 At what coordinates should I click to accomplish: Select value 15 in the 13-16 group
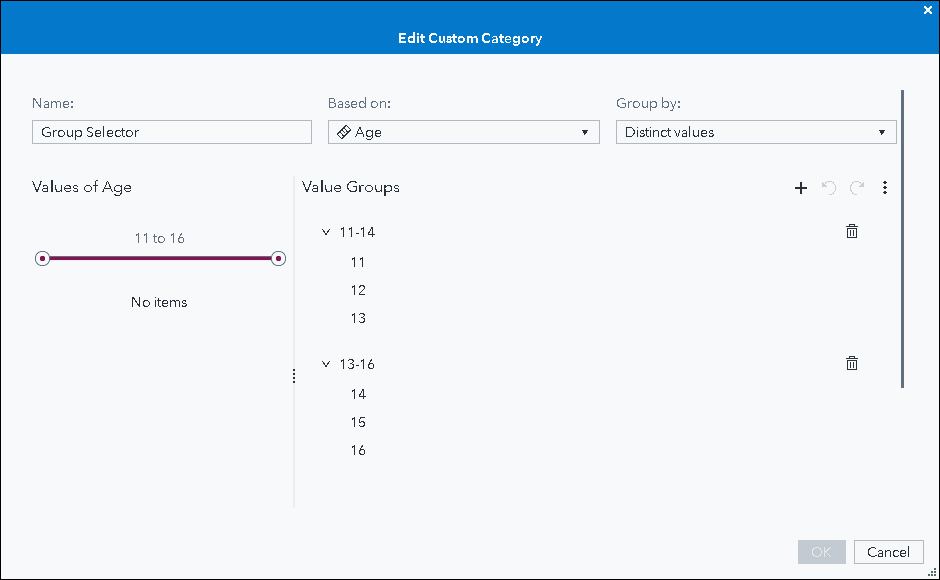[358, 422]
